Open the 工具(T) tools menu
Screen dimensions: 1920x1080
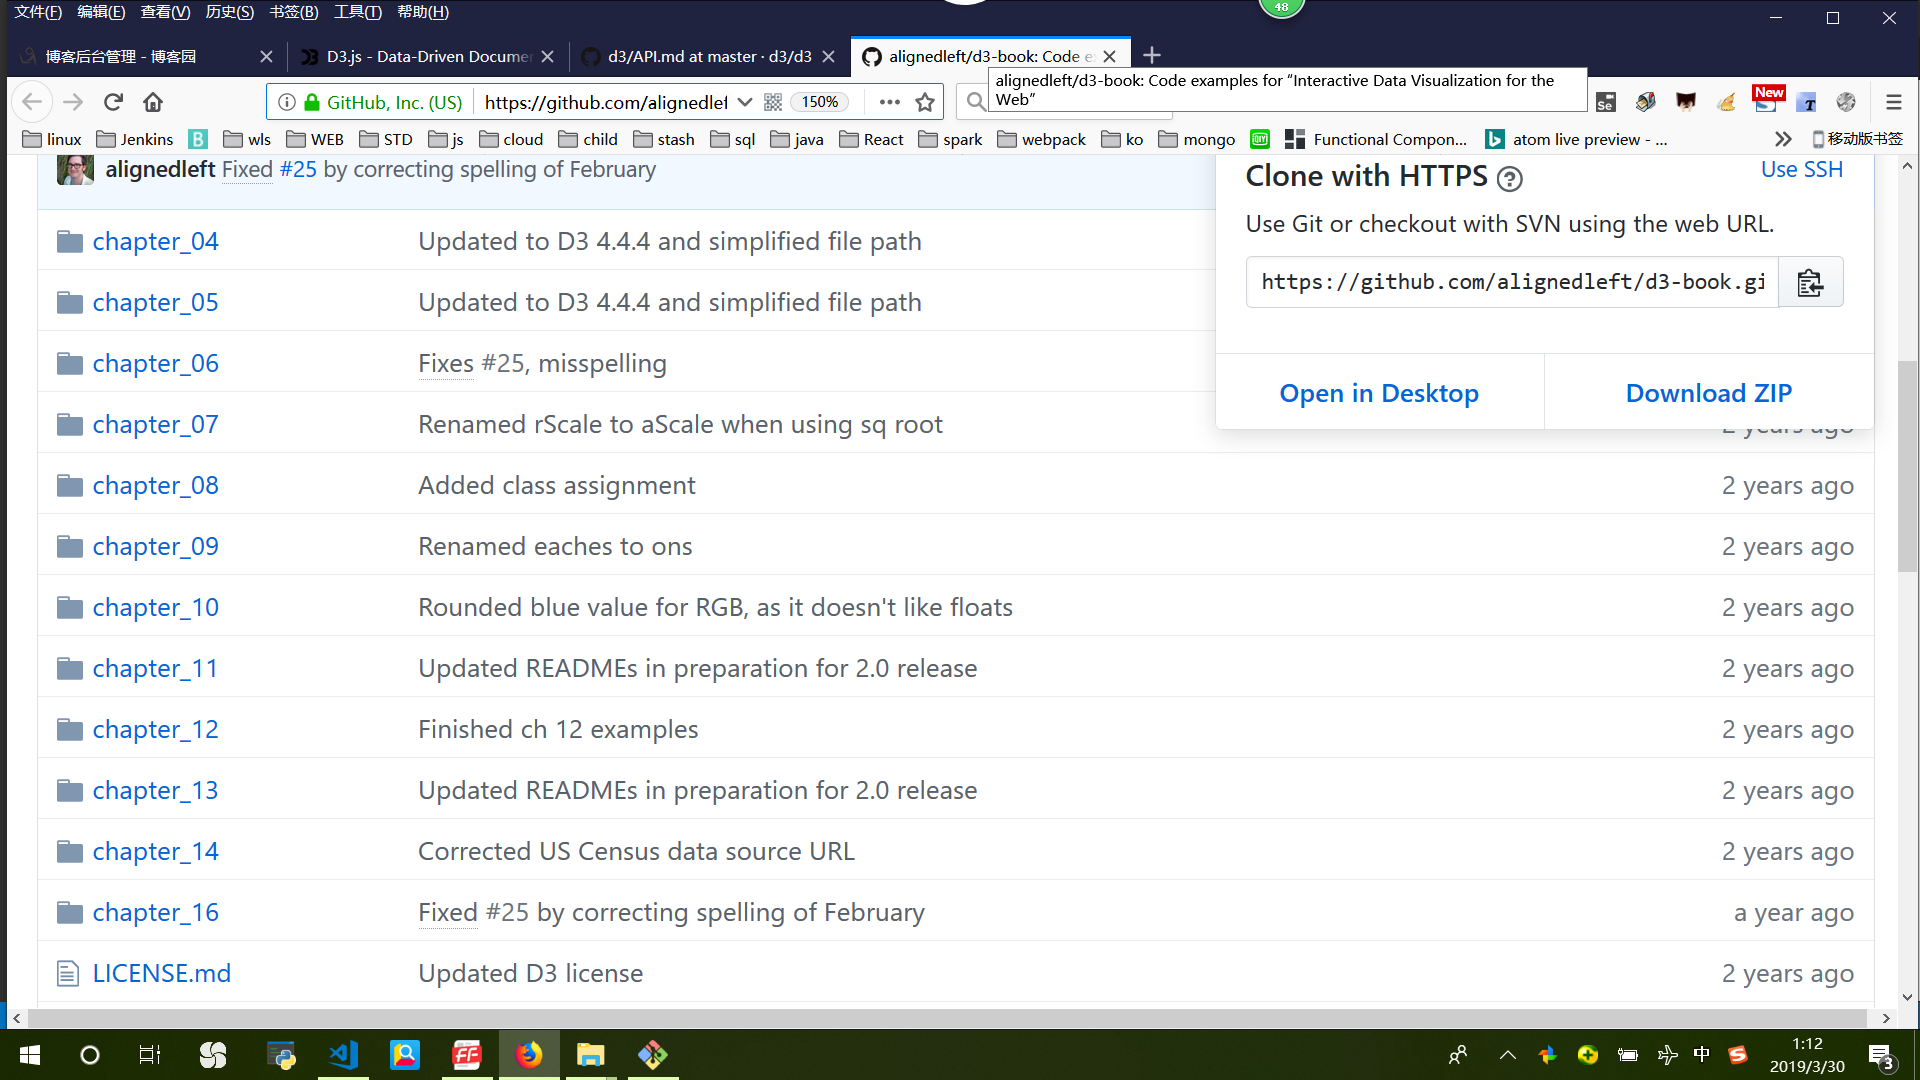tap(357, 12)
